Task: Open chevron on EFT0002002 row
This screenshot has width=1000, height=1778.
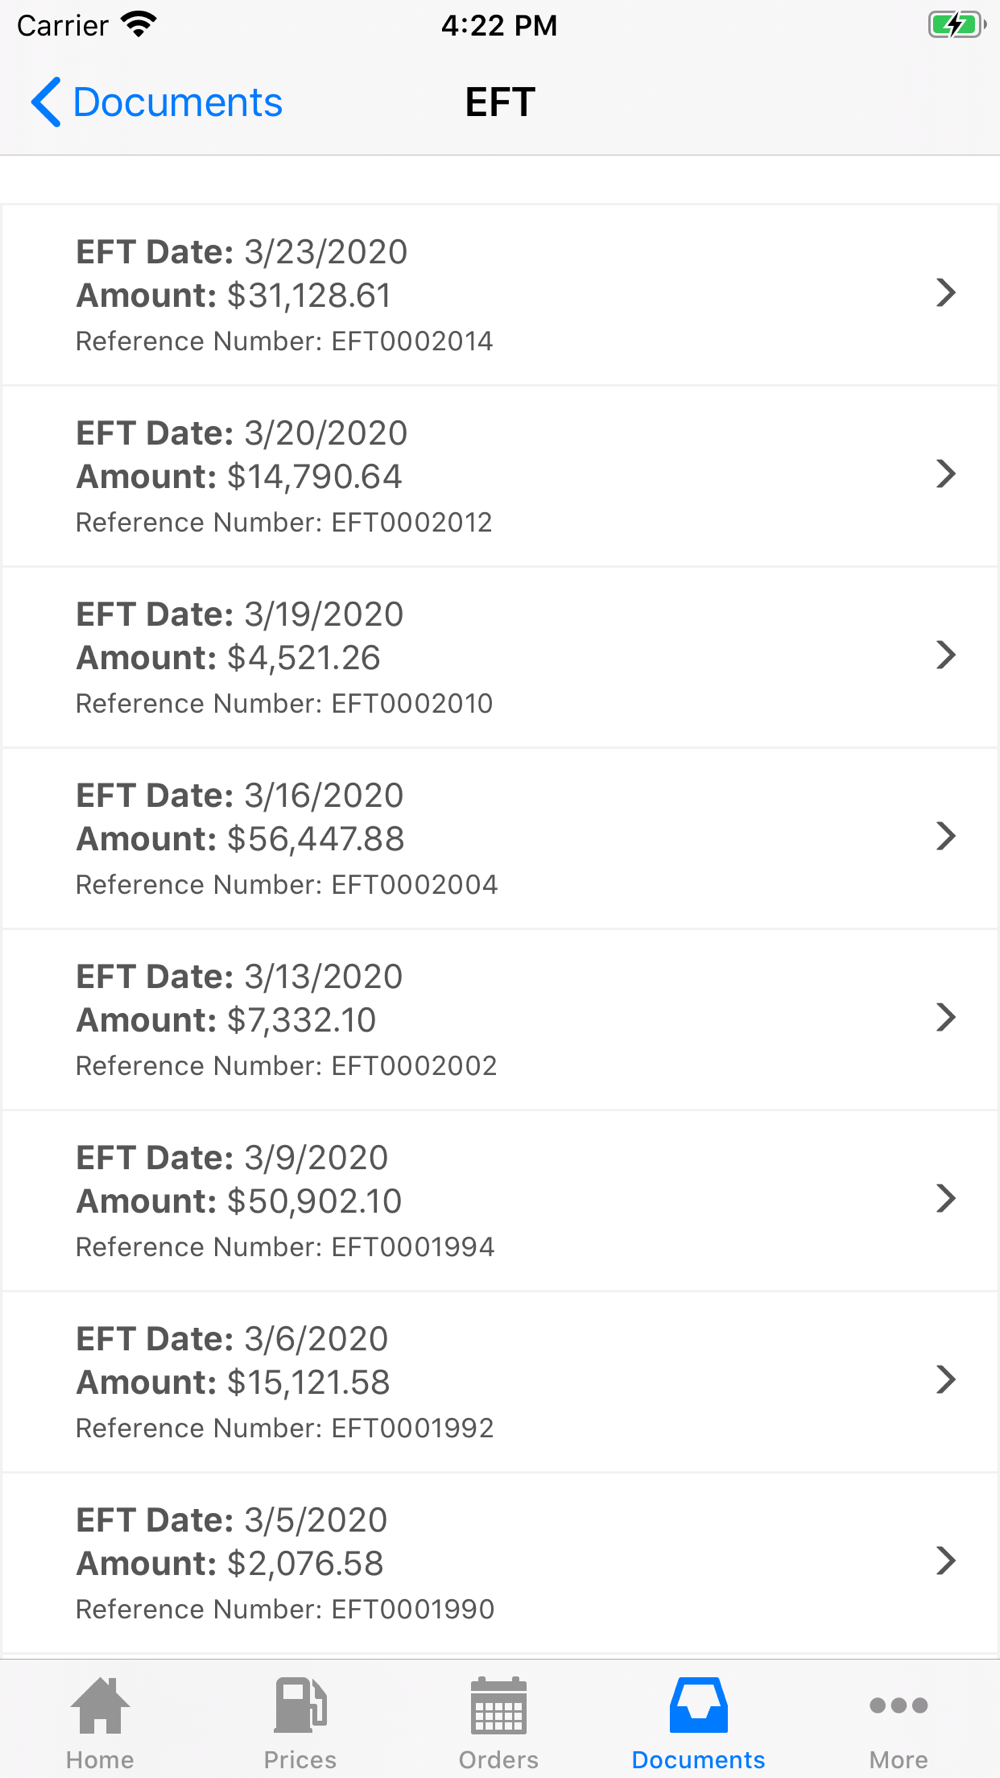Action: click(946, 1017)
